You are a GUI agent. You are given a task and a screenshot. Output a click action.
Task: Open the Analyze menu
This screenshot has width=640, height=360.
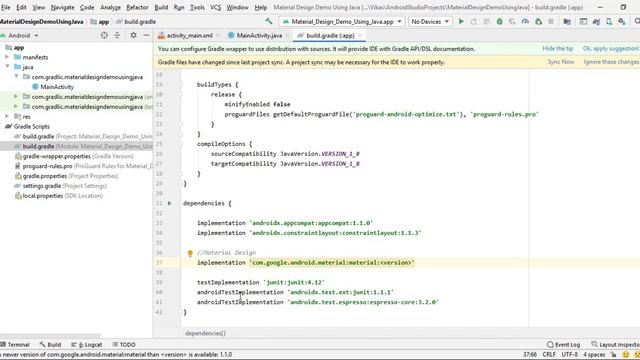[x=110, y=7]
